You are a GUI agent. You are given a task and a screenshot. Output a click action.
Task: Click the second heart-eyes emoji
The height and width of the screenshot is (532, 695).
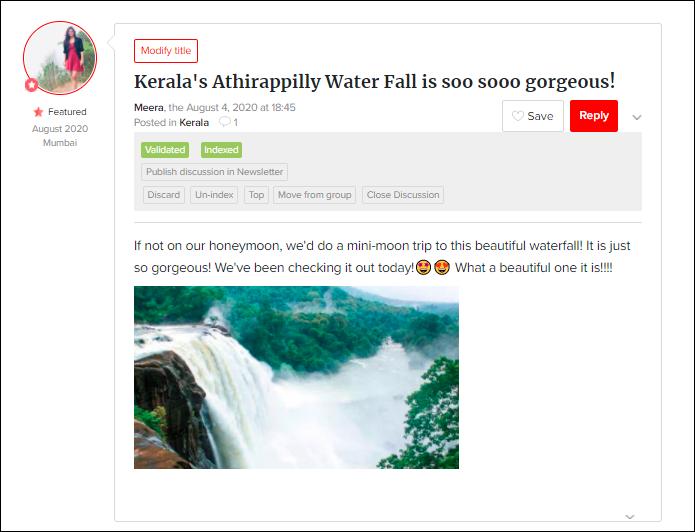pos(442,267)
